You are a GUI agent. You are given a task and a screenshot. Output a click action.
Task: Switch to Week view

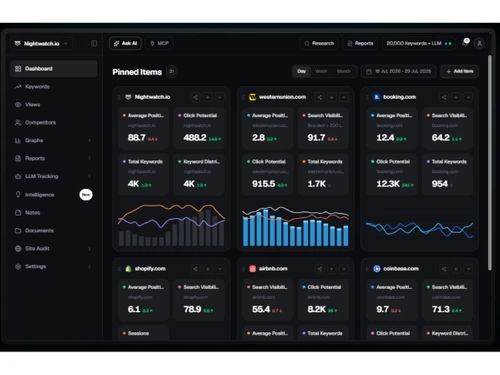pyautogui.click(x=321, y=71)
